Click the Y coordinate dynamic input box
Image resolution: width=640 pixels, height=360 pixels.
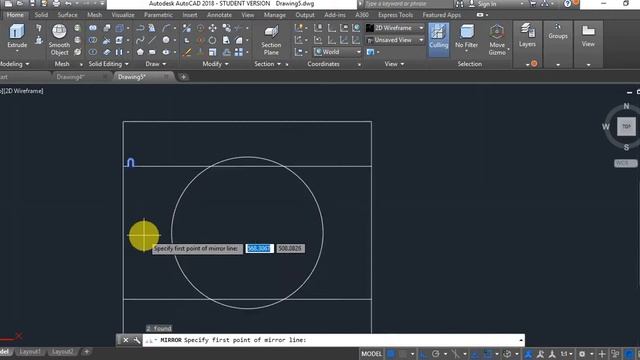tap(290, 248)
